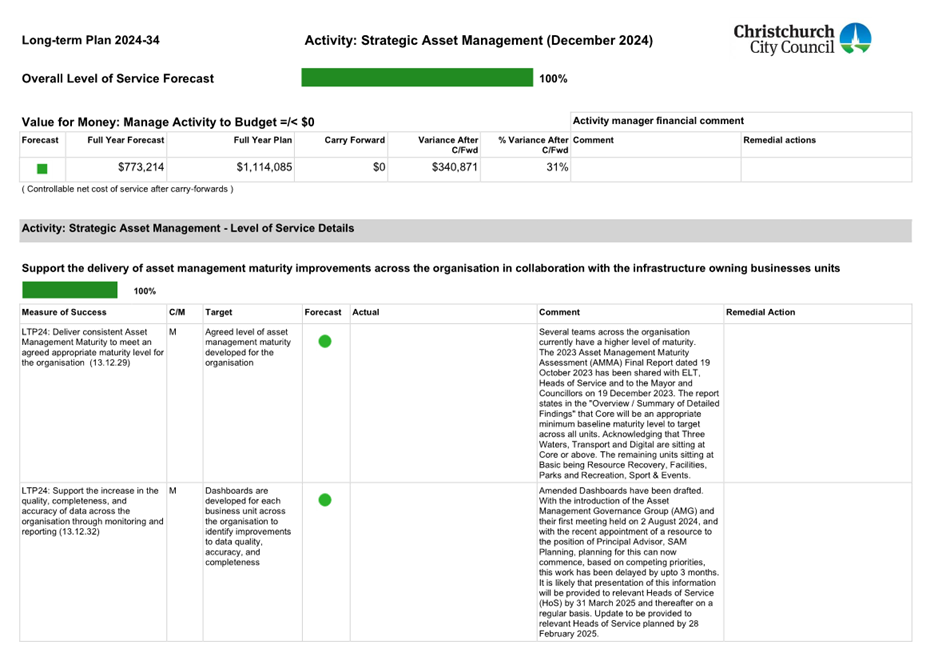Click the Actual column header

[366, 313]
